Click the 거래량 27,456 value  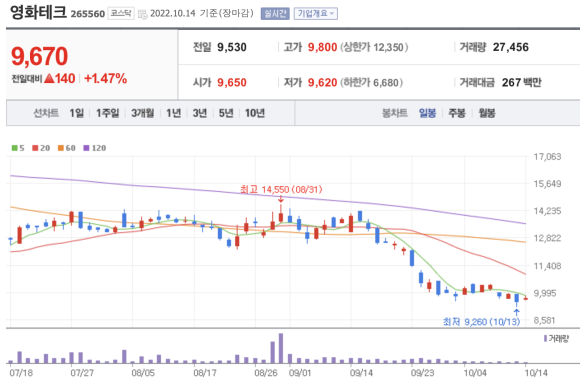pyautogui.click(x=510, y=47)
